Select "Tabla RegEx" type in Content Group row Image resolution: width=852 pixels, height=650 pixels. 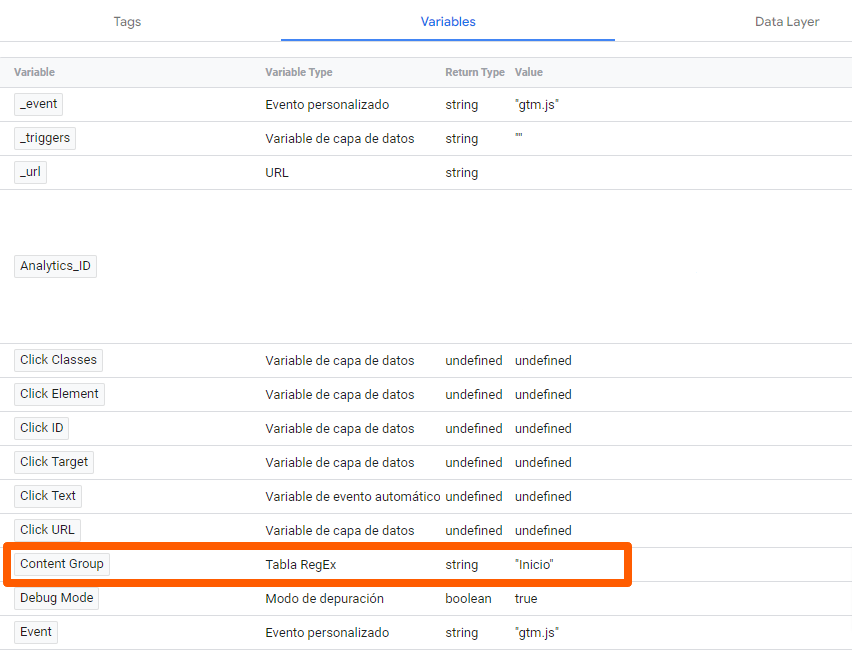pyautogui.click(x=300, y=565)
